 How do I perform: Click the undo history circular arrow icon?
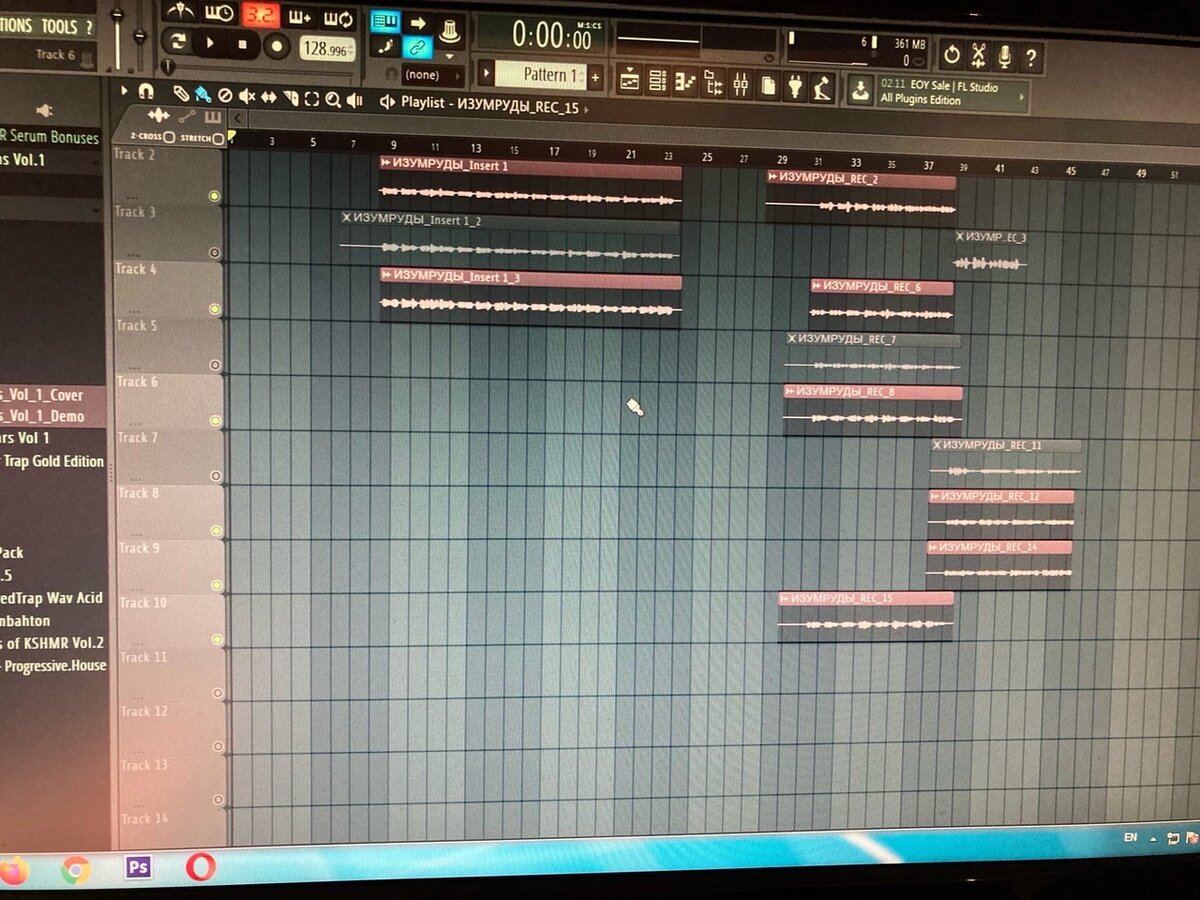coord(951,55)
